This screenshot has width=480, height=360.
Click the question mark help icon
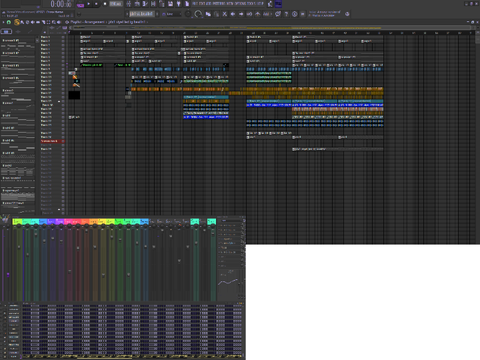click(286, 14)
